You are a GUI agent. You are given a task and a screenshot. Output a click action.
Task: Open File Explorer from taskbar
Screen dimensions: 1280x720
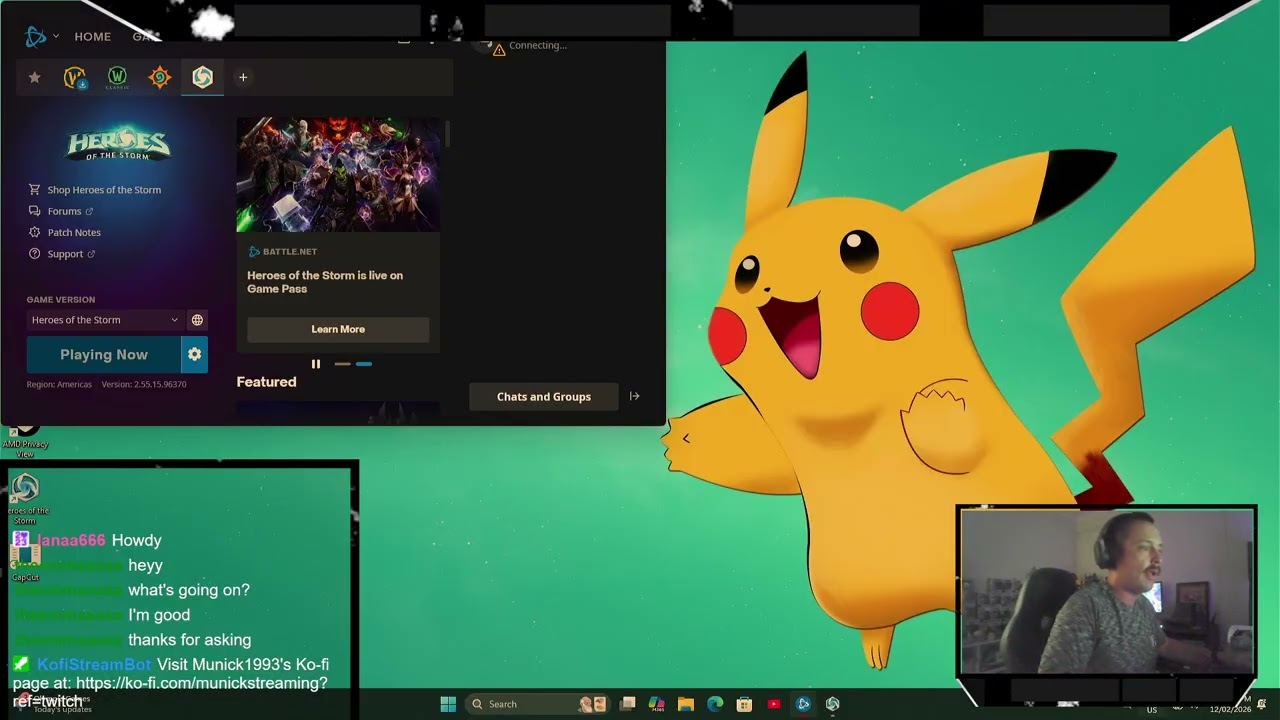[x=686, y=704]
